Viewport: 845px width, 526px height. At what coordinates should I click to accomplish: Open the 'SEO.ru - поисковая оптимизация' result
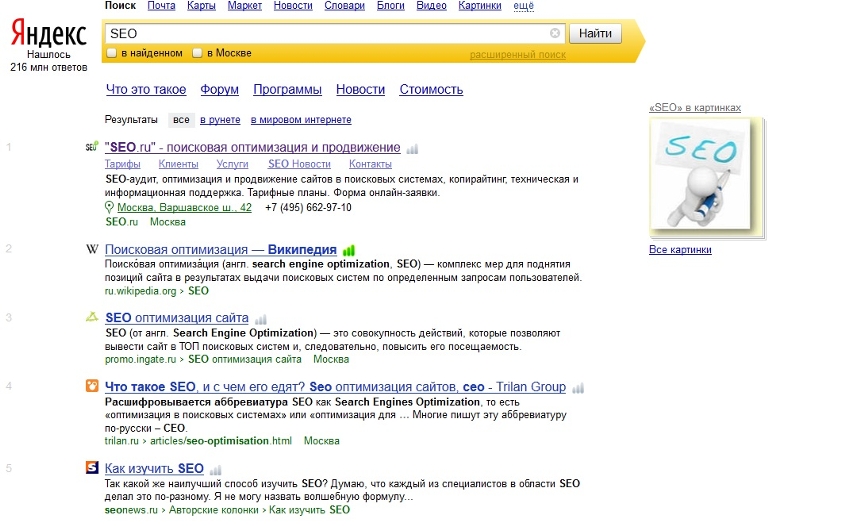pyautogui.click(x=253, y=147)
